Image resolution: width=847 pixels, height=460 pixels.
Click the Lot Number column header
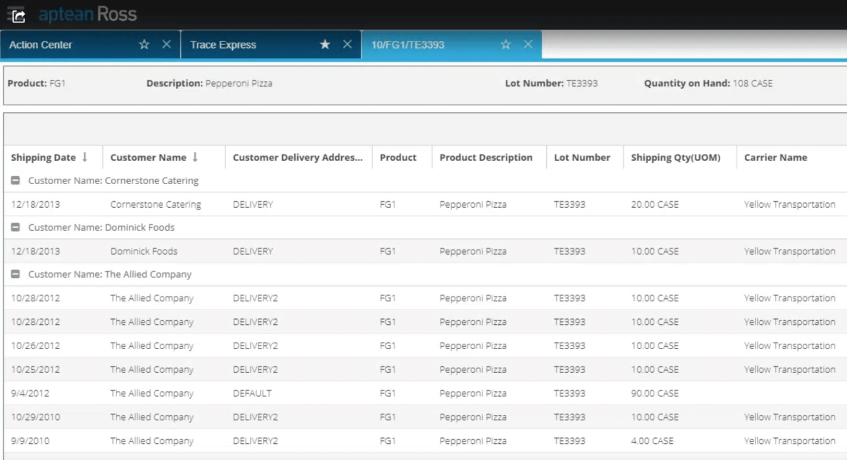(x=582, y=157)
